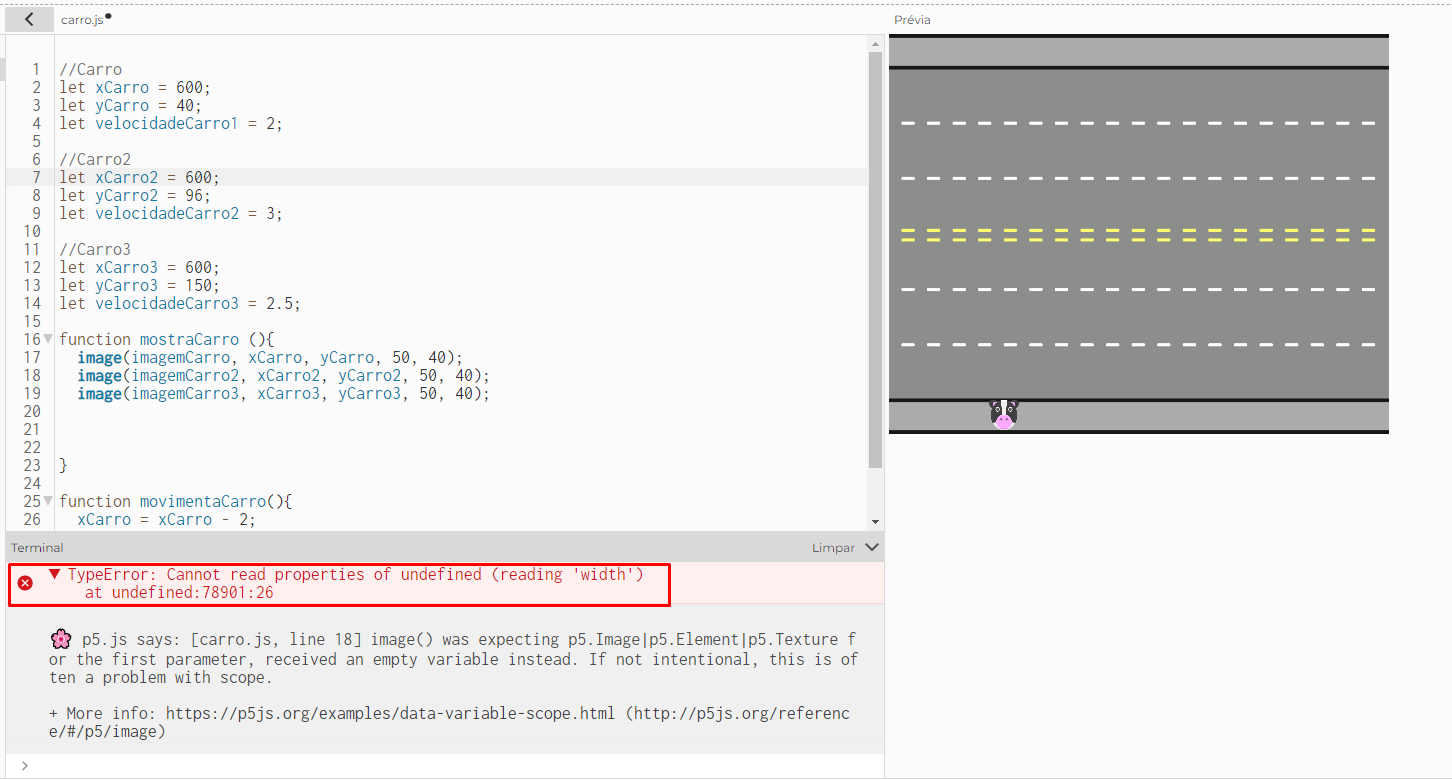
Task: Click the '//Carro2' comment line
Action: [95, 160]
